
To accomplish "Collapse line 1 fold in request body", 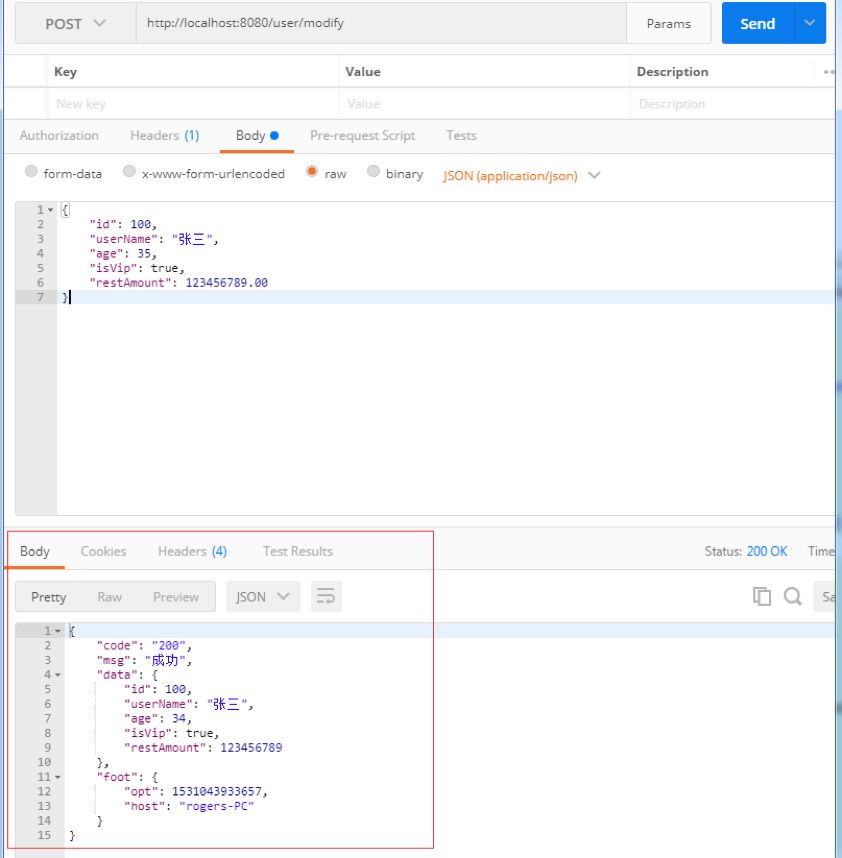I will pyautogui.click(x=50, y=210).
